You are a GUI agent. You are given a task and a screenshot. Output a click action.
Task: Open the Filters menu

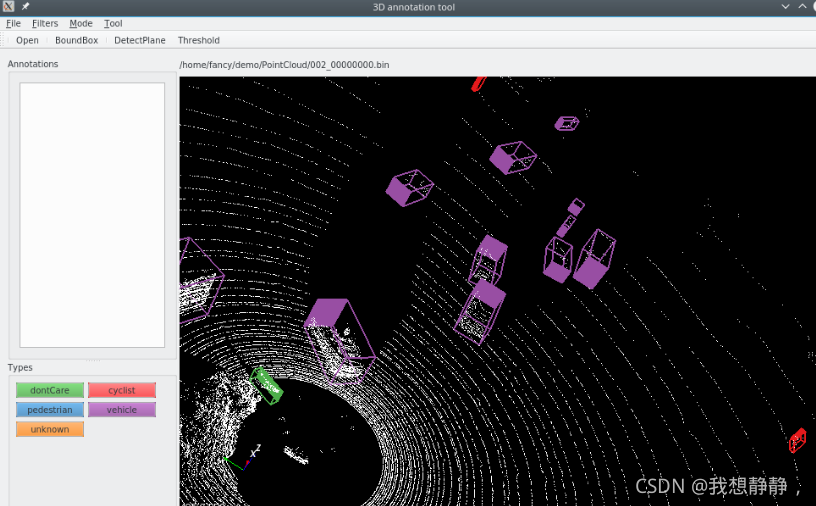(45, 23)
